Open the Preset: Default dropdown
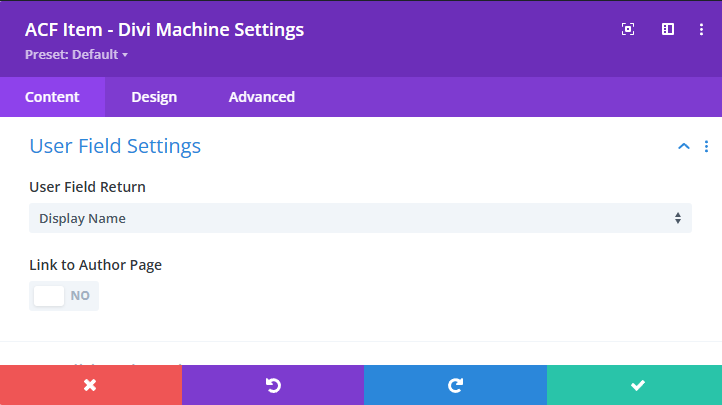Screen dimensions: 722x405 coord(76,54)
